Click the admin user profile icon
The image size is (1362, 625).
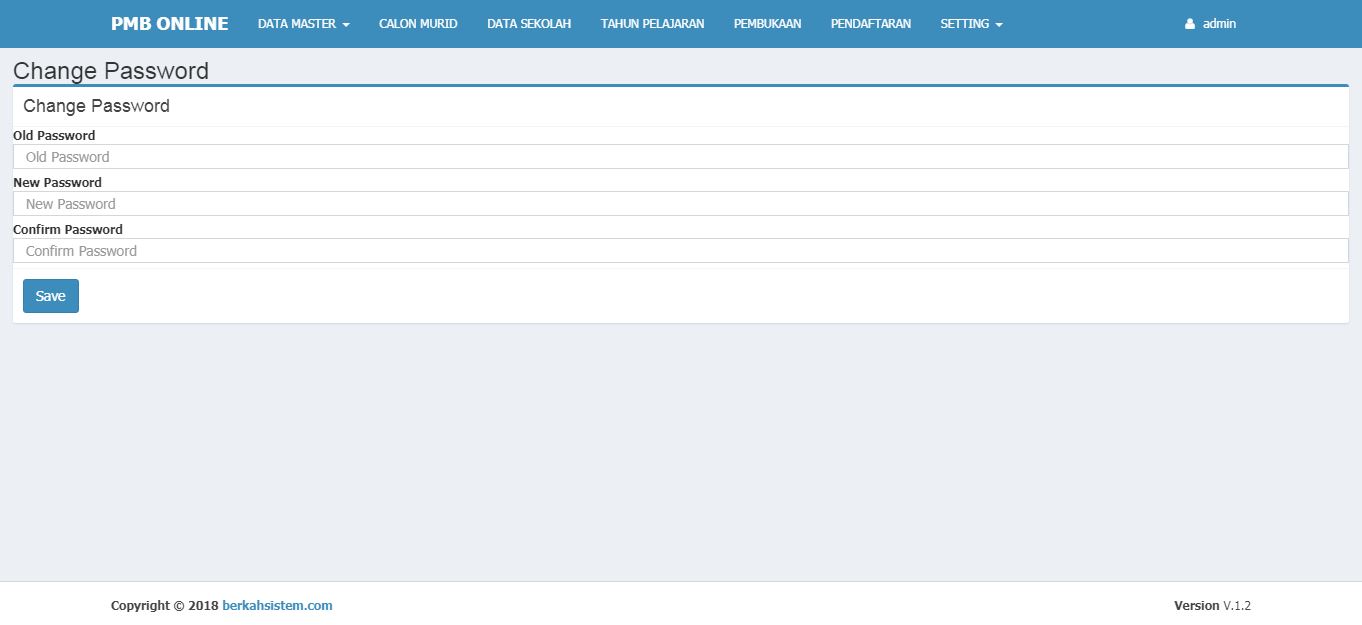1190,24
